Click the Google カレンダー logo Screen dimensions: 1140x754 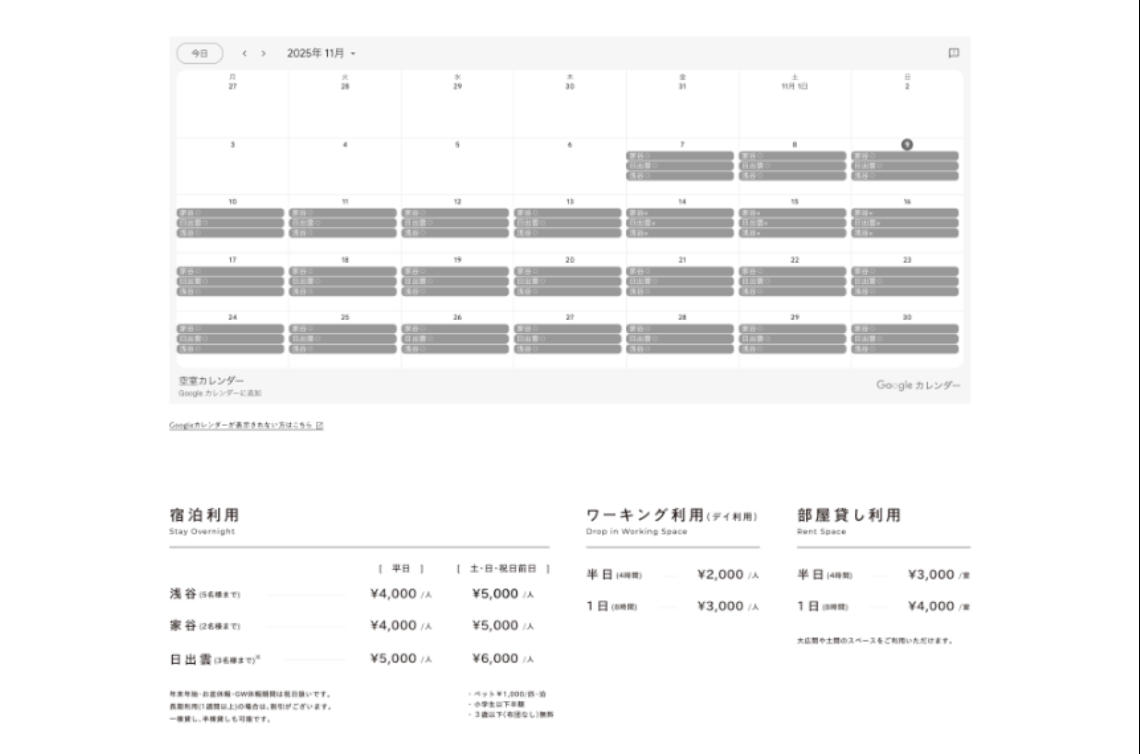click(918, 385)
